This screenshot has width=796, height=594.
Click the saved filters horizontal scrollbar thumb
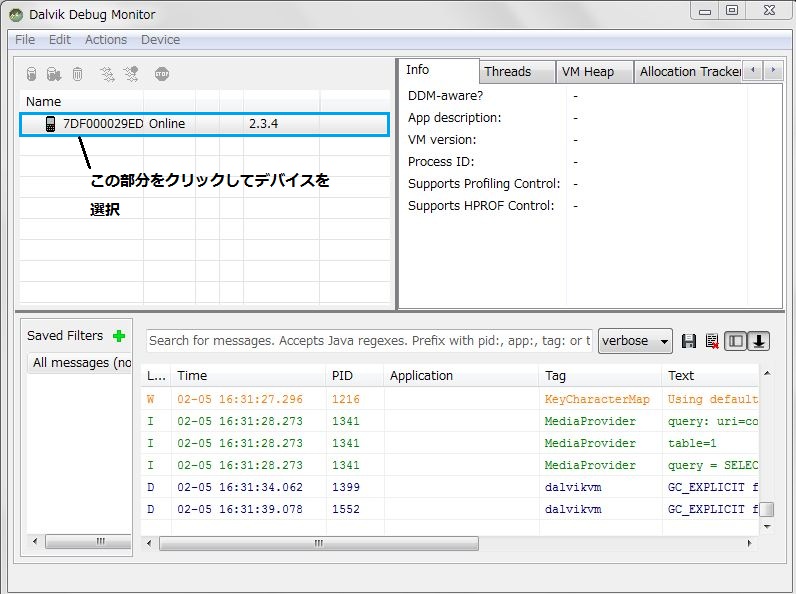(89, 542)
